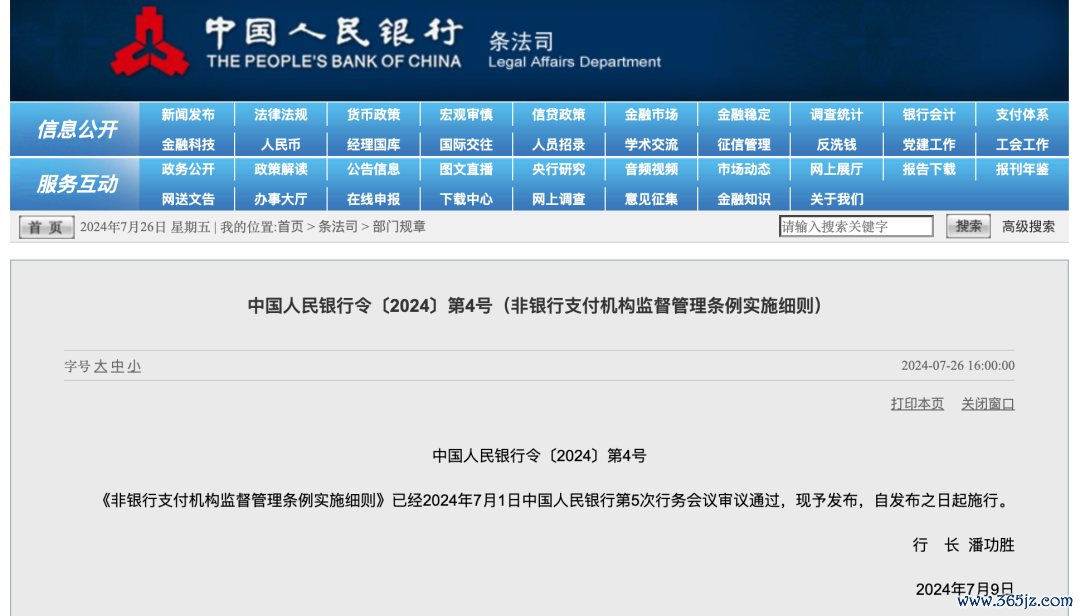This screenshot has width=1080, height=616.
Task: Type in the search keyword field
Action: point(855,227)
